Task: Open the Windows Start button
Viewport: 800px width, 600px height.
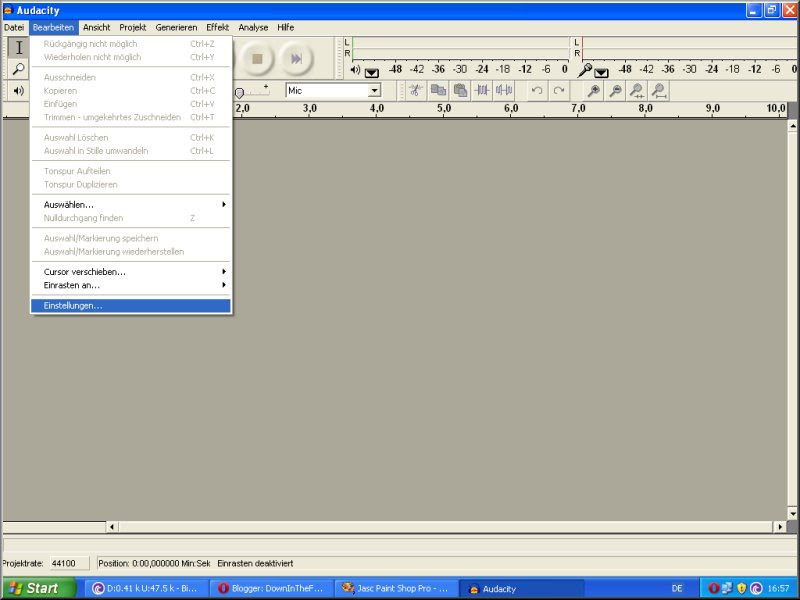Action: [x=39, y=588]
